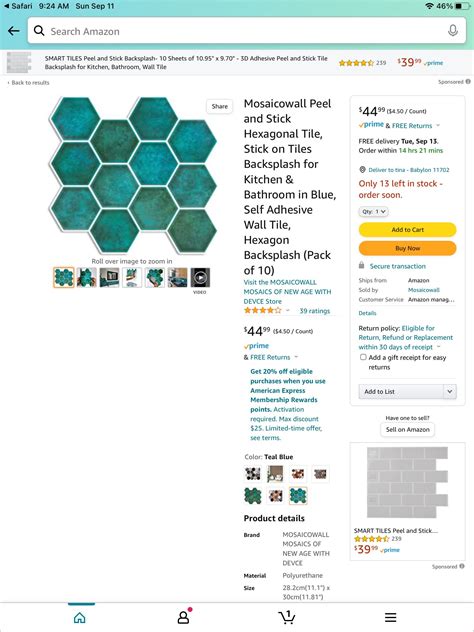Play the product video thumbnail
Viewport: 474px width, 632px height.
pyautogui.click(x=200, y=277)
